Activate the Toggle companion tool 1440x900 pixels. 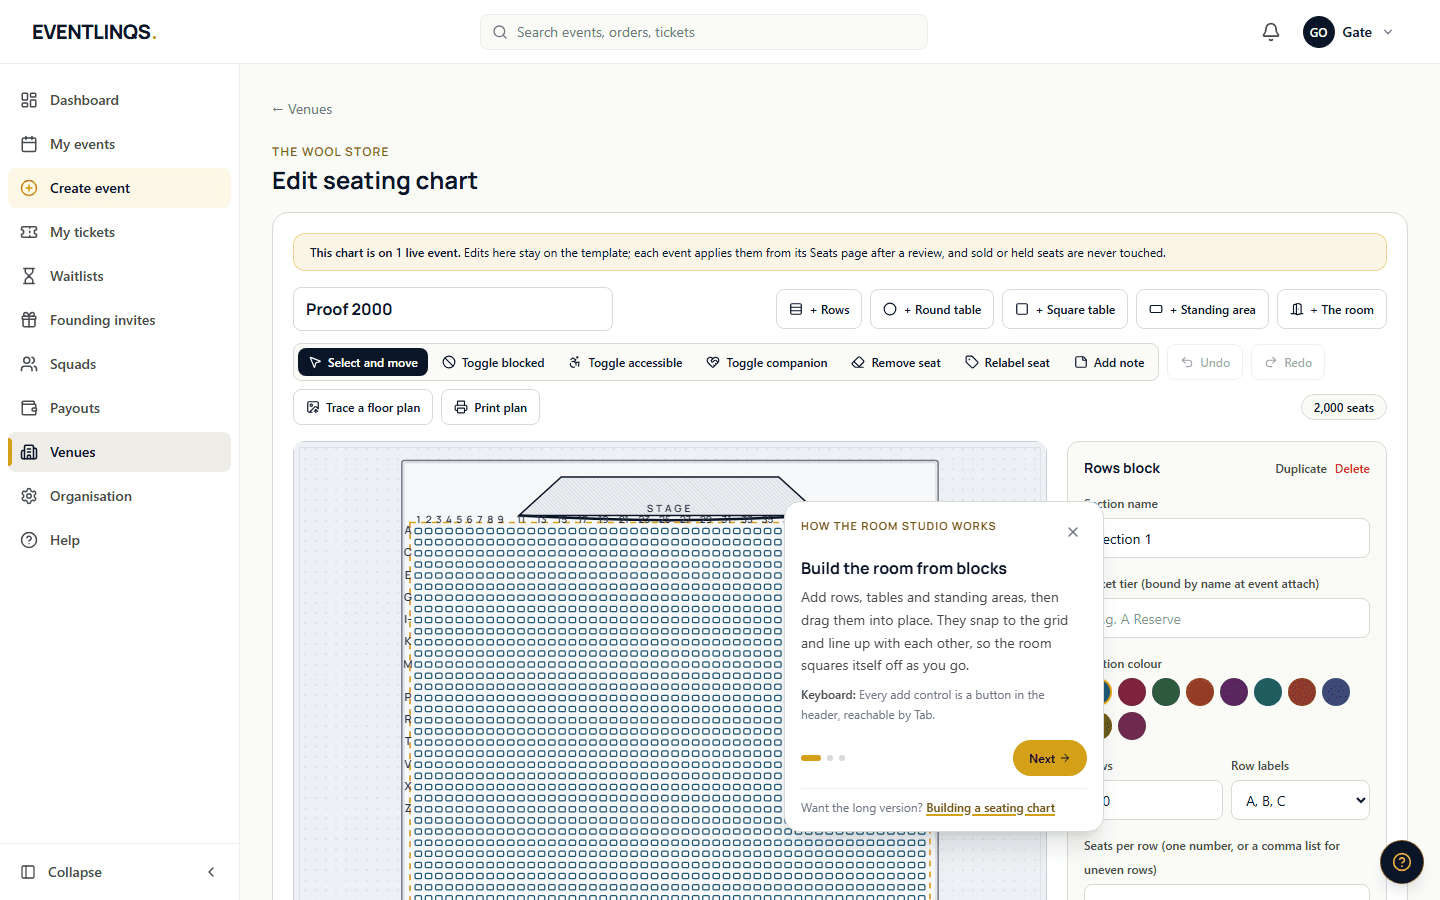coord(767,362)
